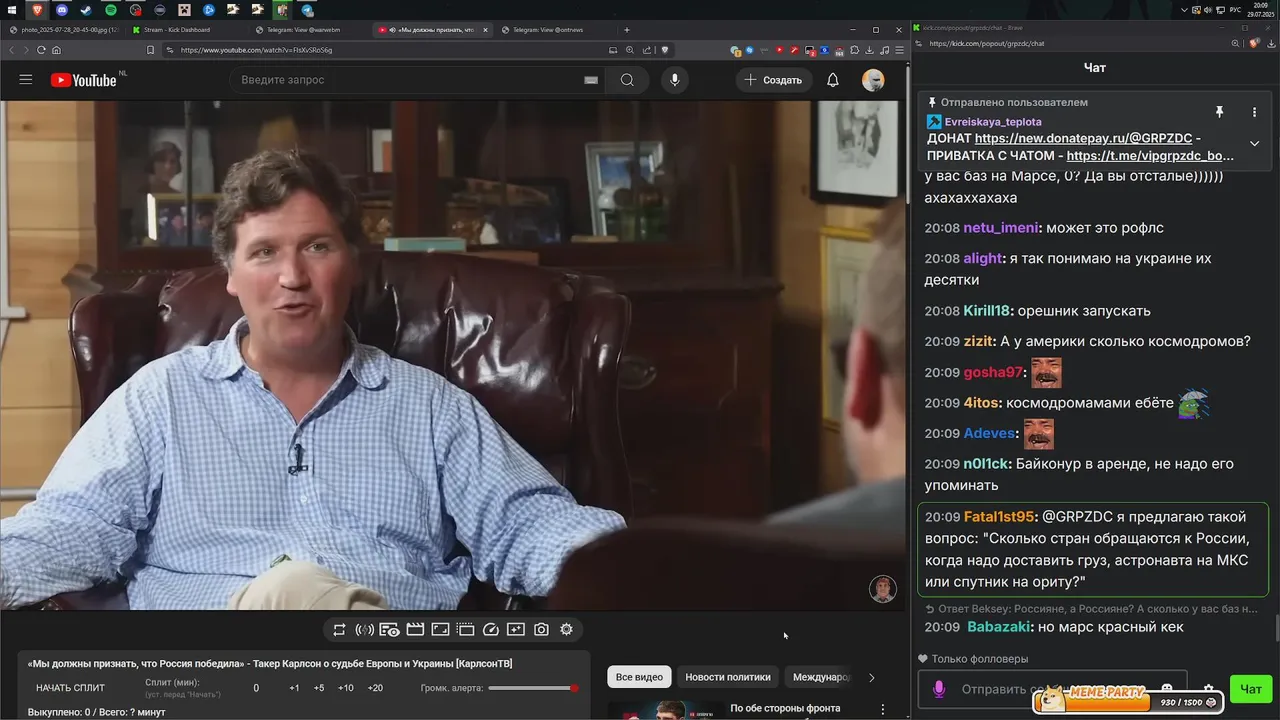Reload the YouTube page

click(x=41, y=50)
